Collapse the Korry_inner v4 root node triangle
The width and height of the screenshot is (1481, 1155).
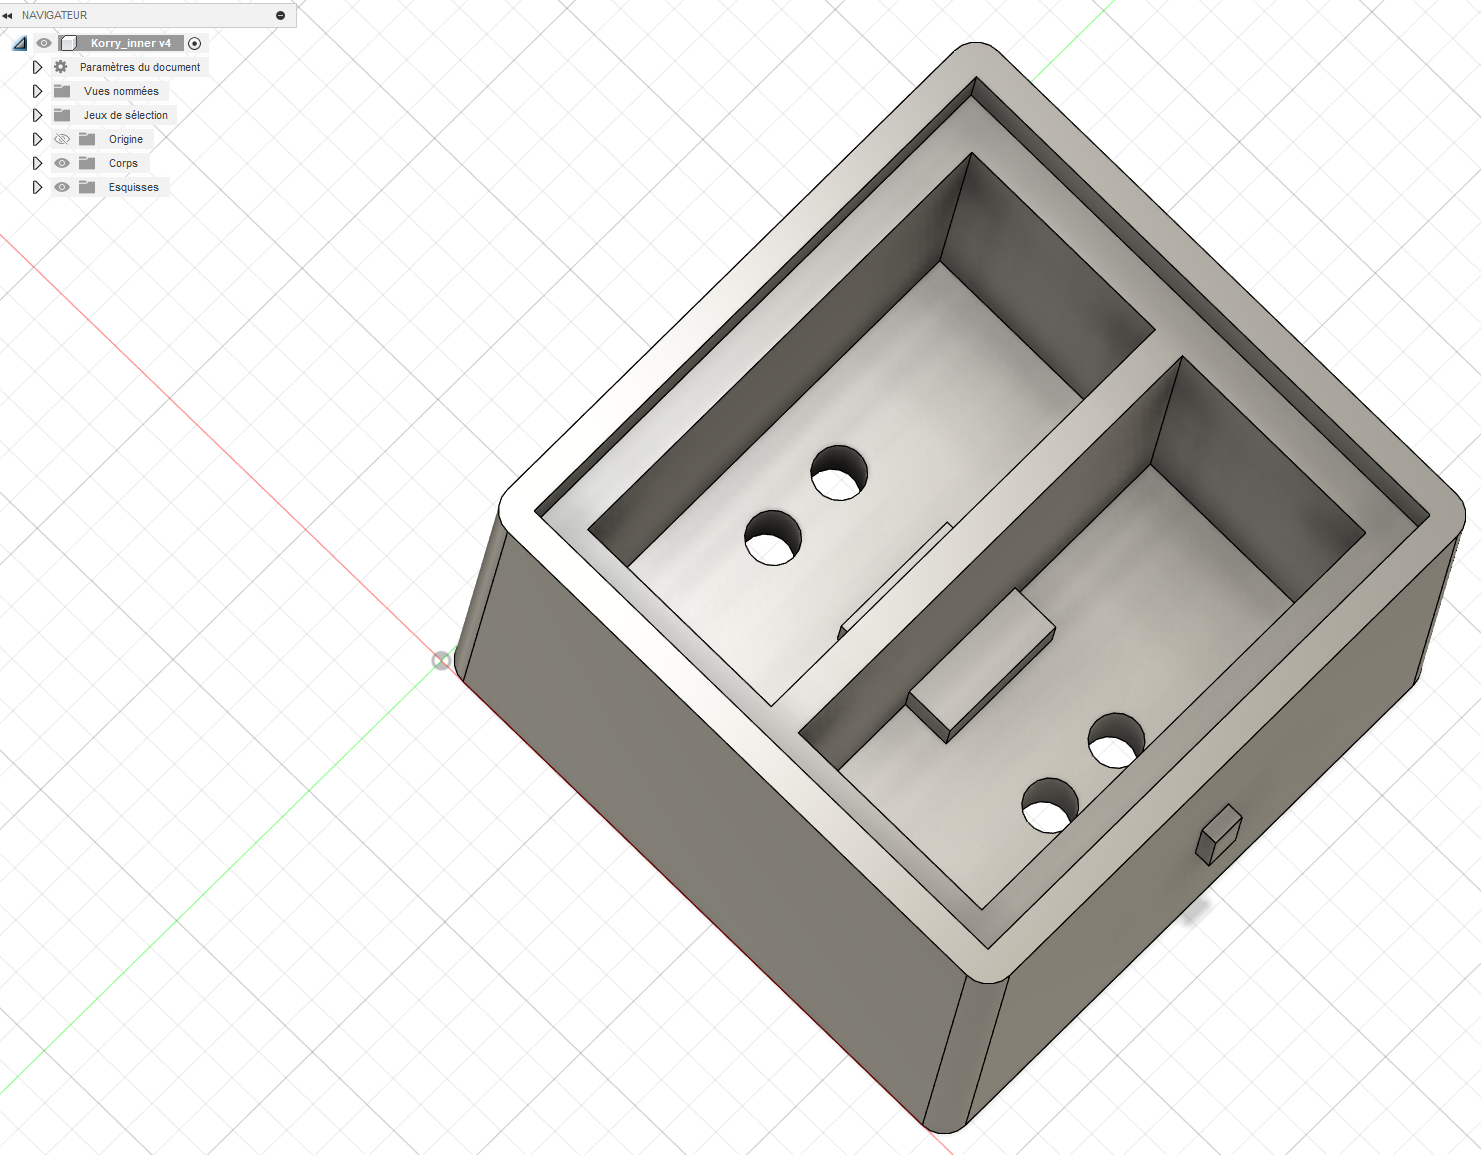[19, 43]
